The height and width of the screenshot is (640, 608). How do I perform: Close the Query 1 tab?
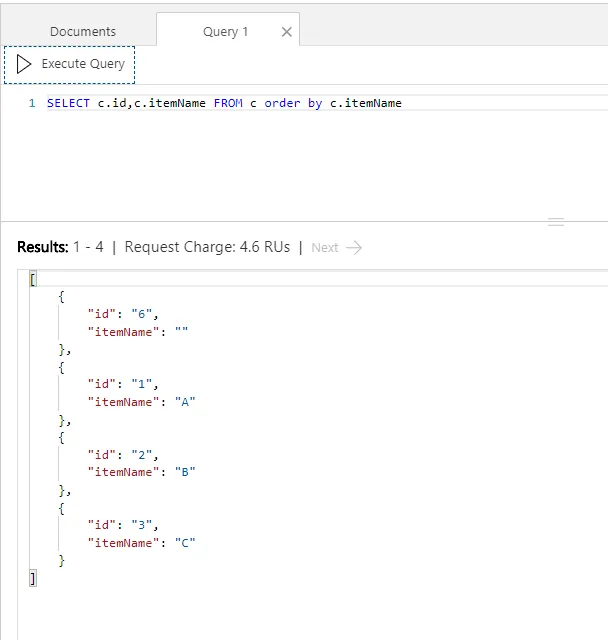click(287, 32)
